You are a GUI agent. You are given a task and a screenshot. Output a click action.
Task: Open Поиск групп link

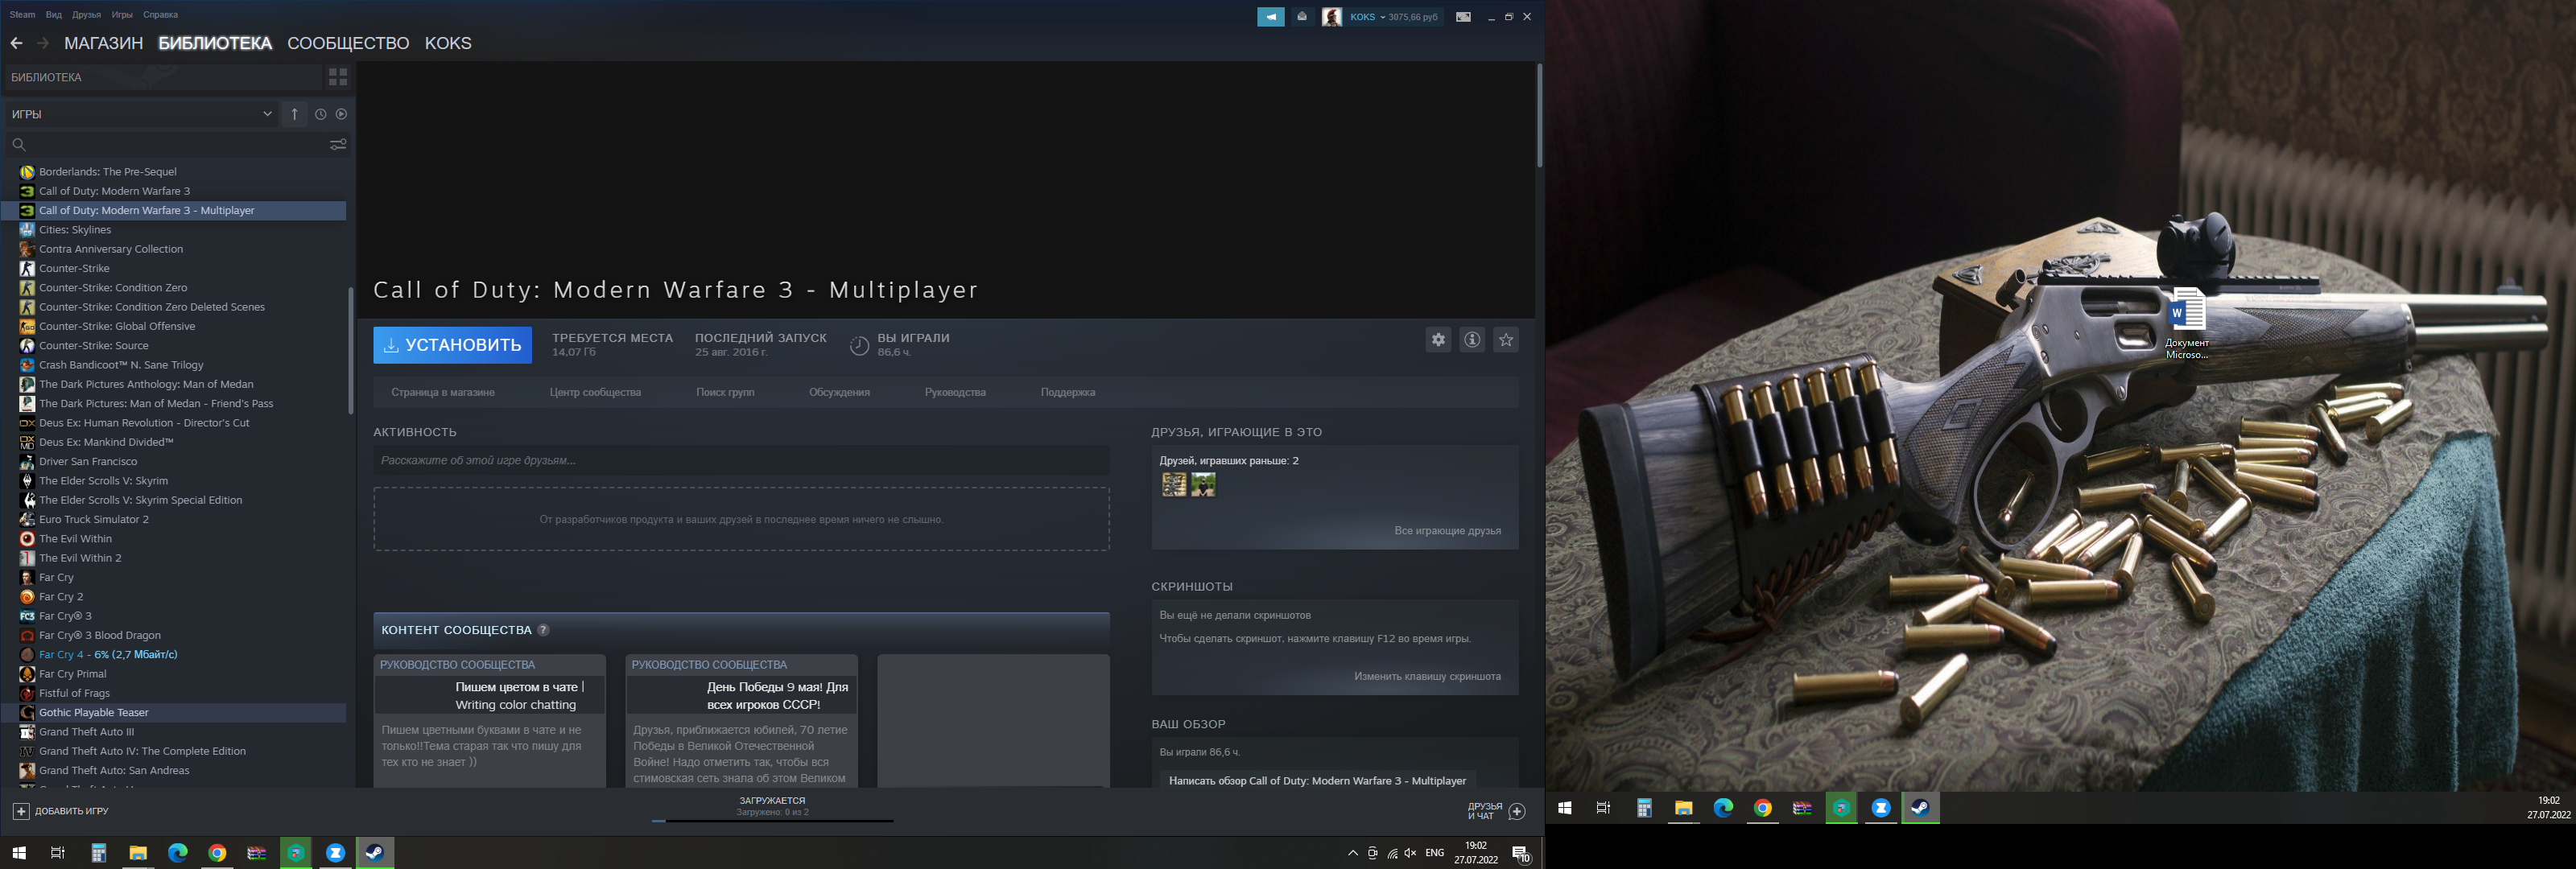(725, 392)
